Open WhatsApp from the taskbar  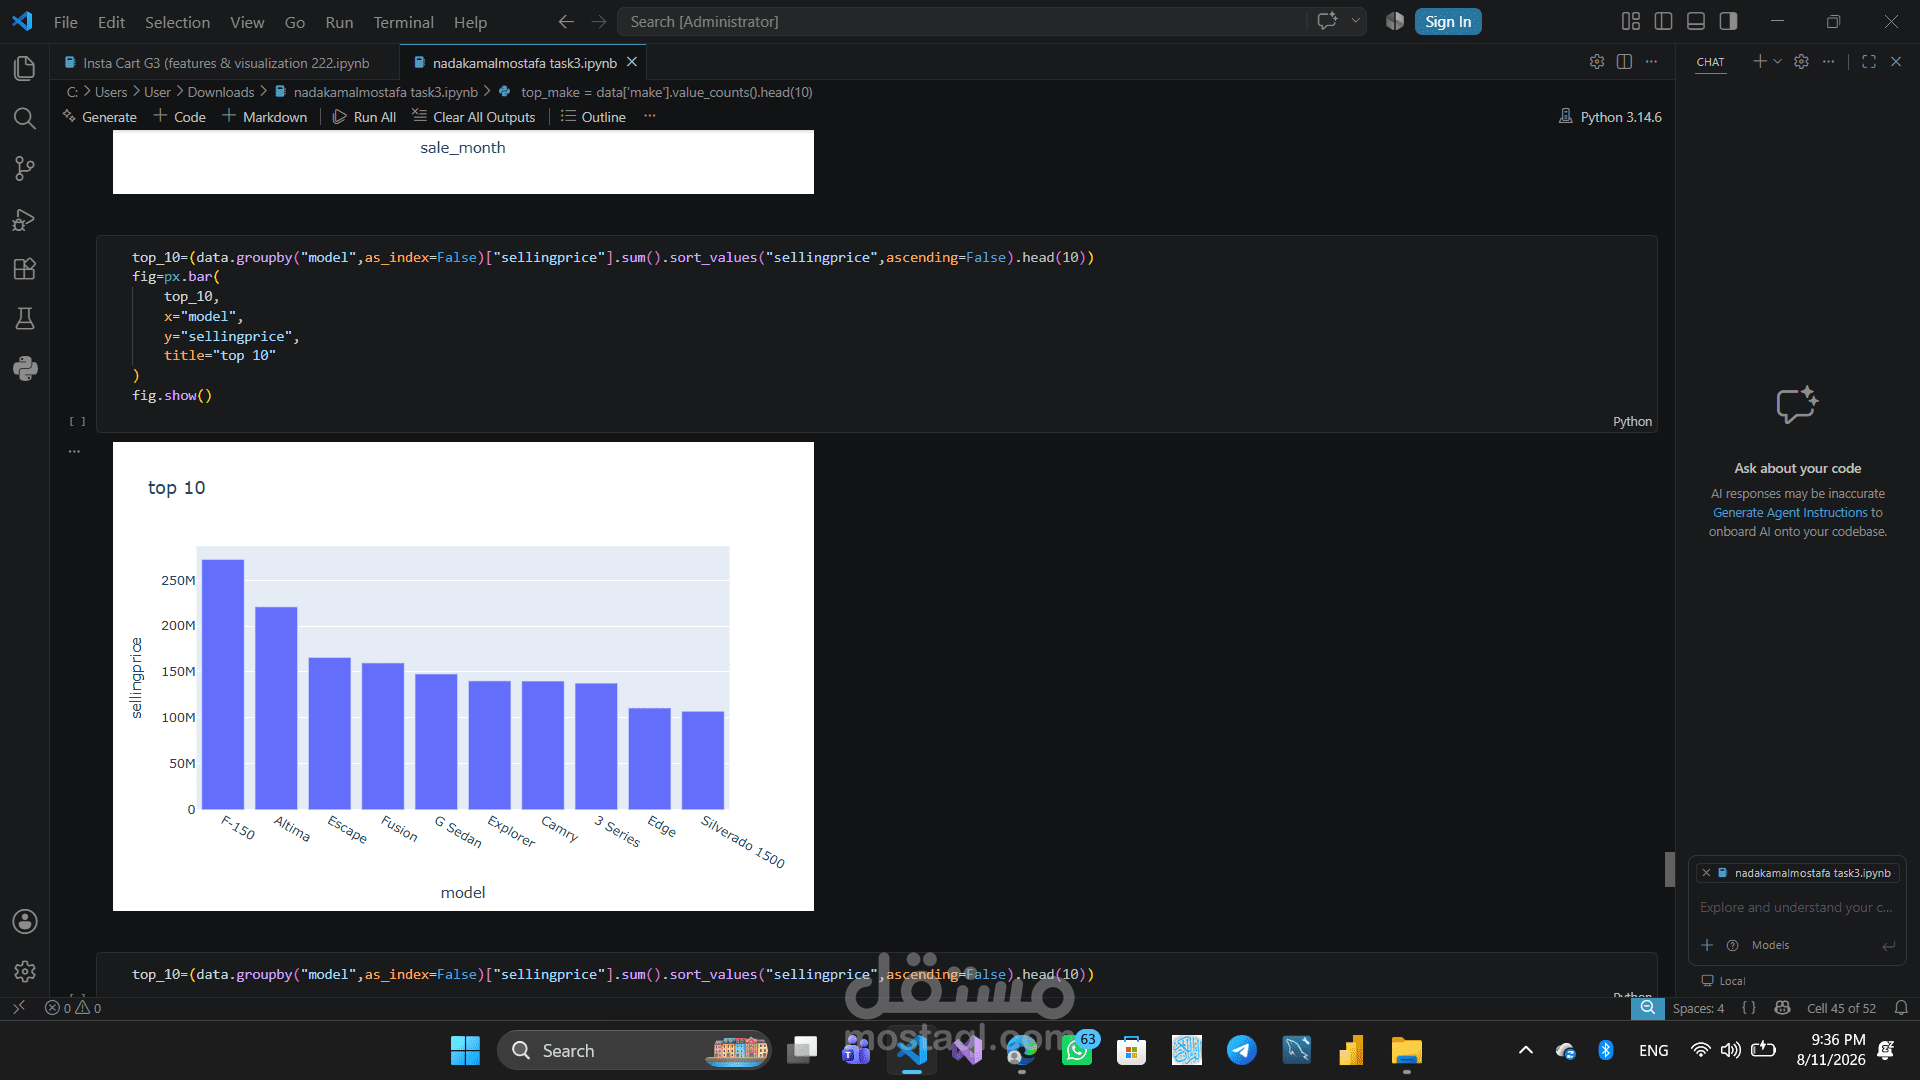pyautogui.click(x=1078, y=1050)
